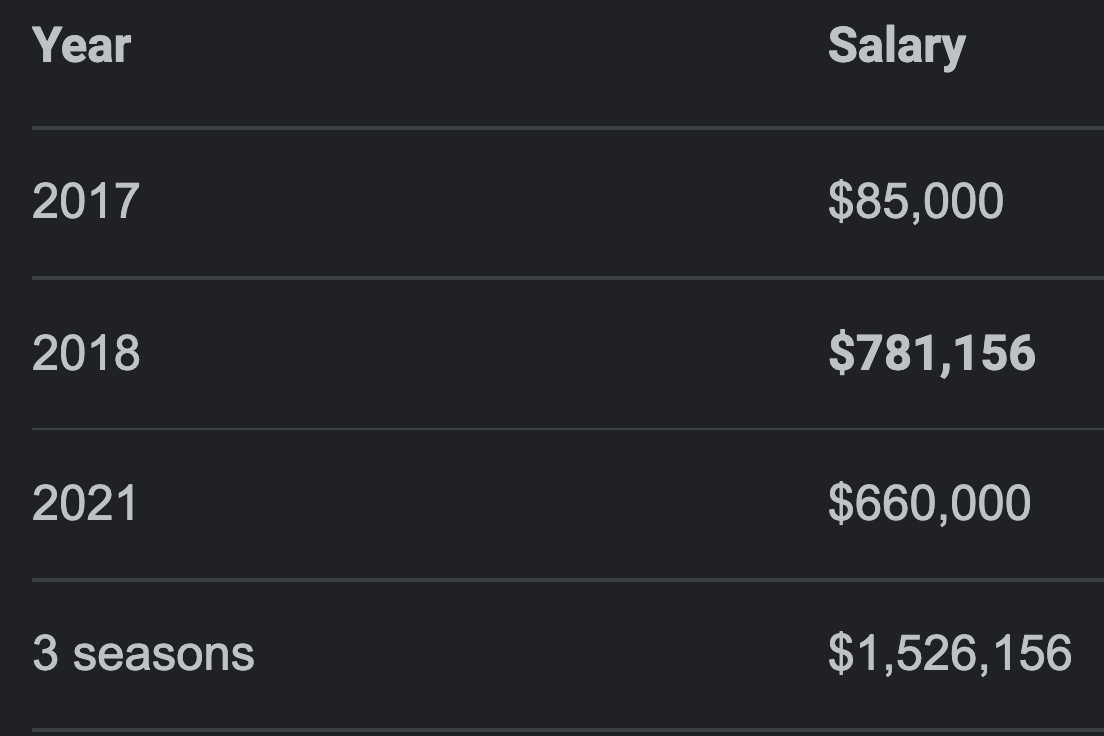Click the divider between 2017 and 2018 rows
The image size is (1104, 736).
click(x=567, y=278)
